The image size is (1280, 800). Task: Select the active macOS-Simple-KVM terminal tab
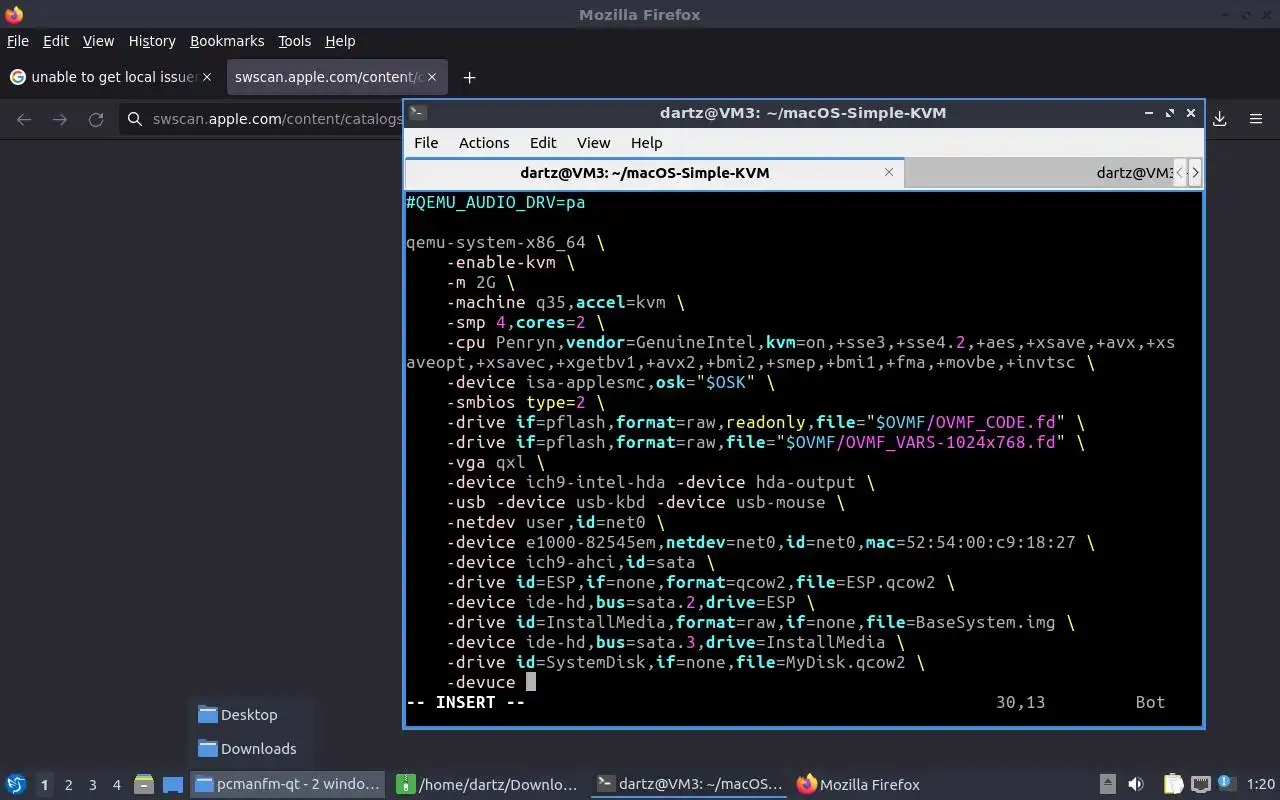point(654,172)
